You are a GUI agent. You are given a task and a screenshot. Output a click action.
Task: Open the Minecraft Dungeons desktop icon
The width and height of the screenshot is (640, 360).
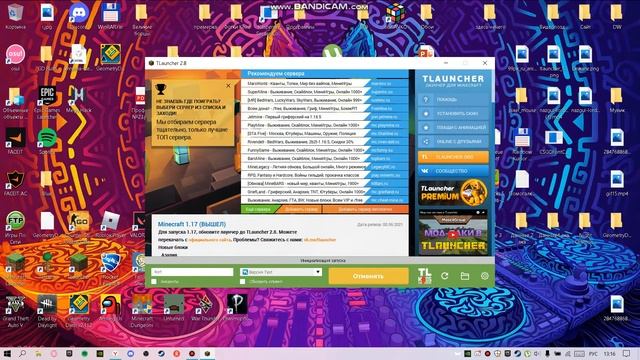point(142,311)
